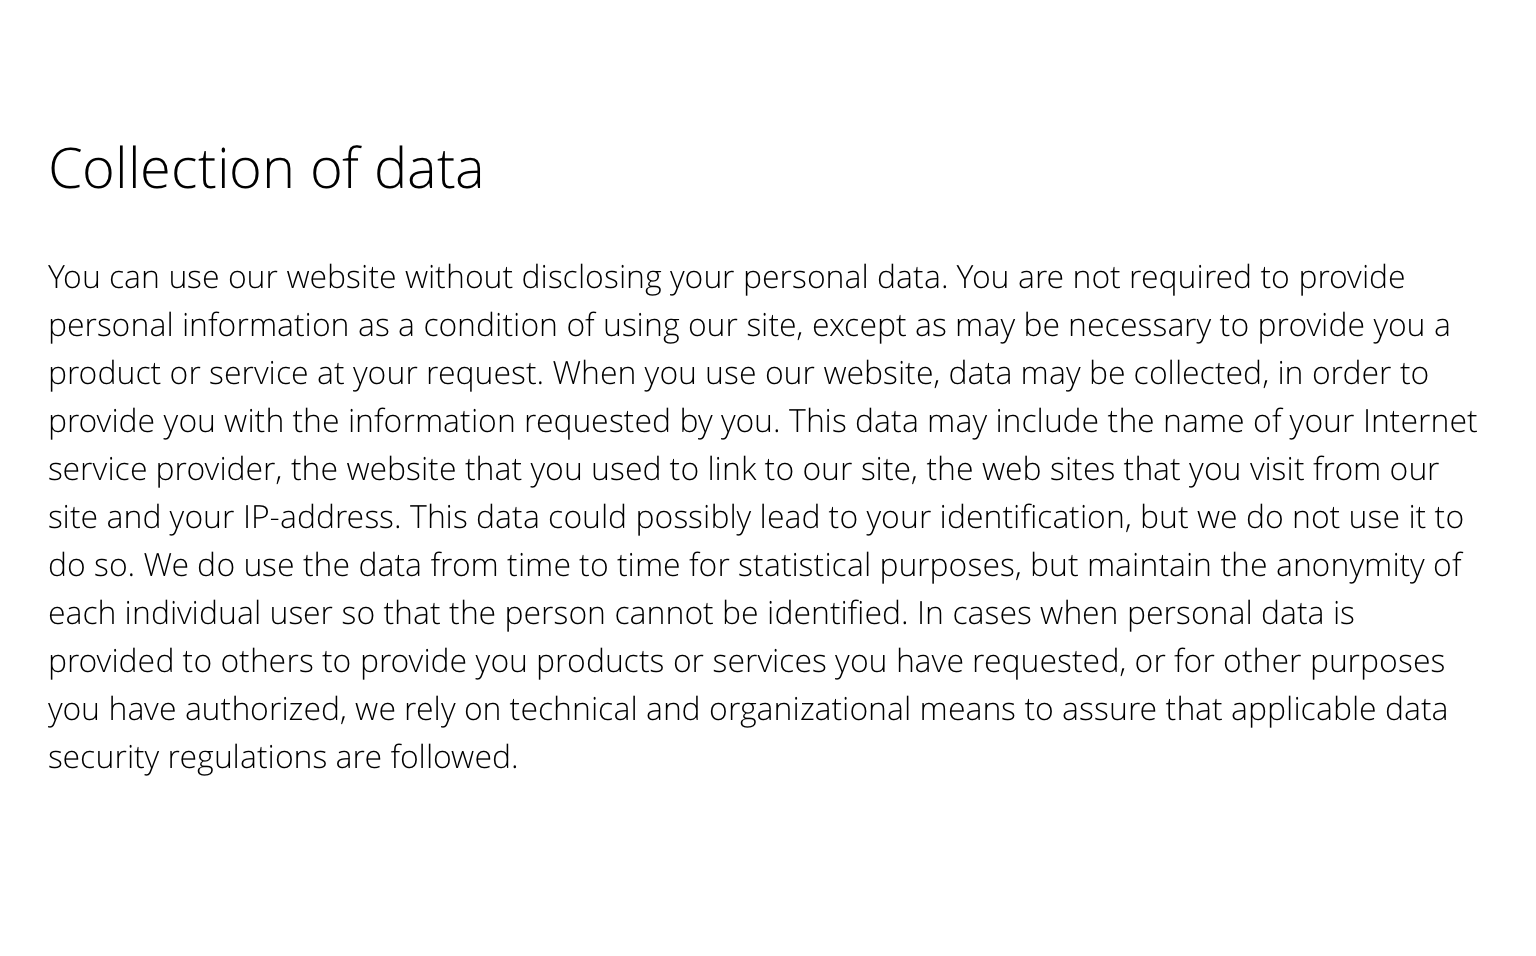Image resolution: width=1536 pixels, height=956 pixels.
Task: Click the 'Collection of data' heading
Action: click(x=266, y=167)
